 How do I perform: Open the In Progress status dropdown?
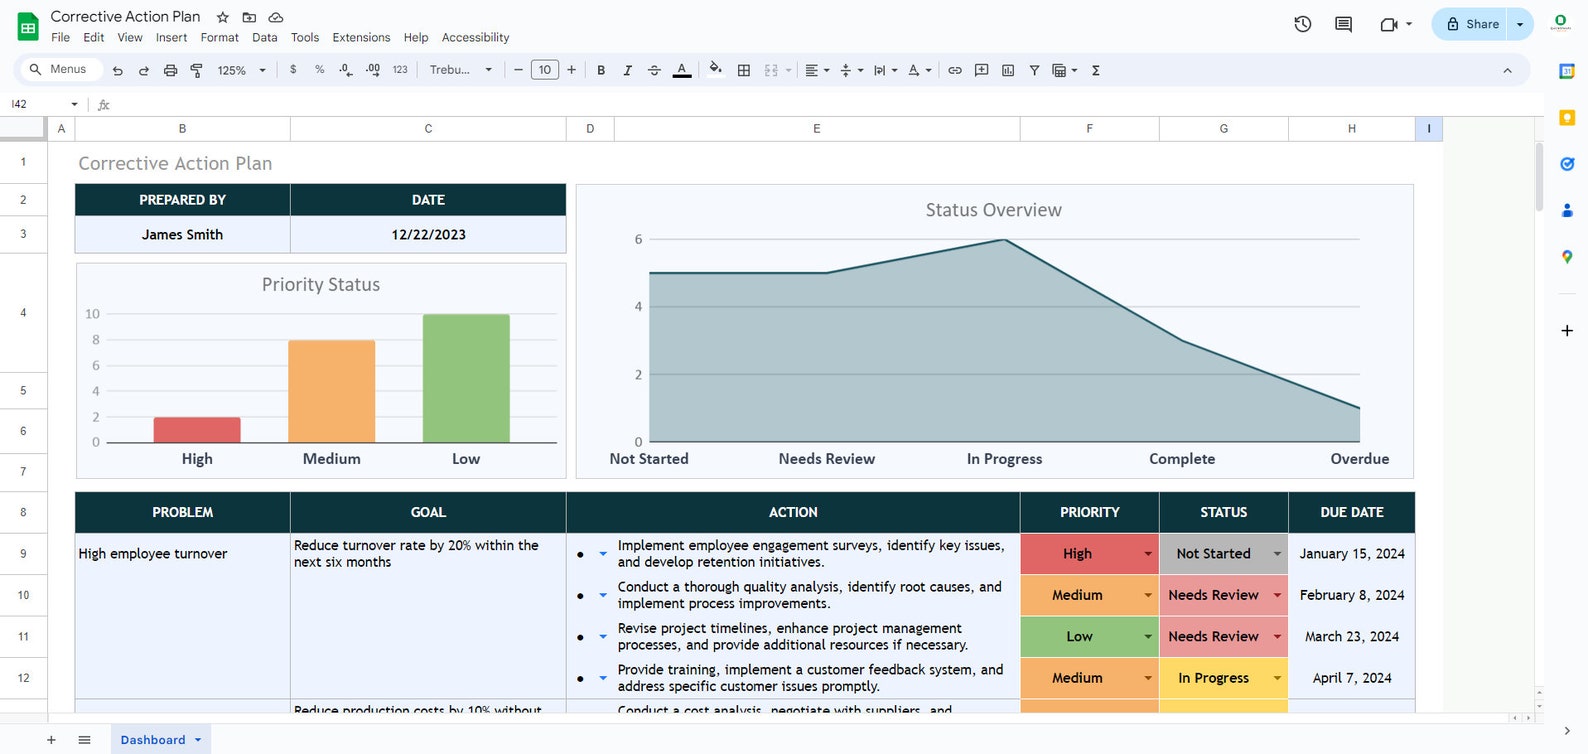[1277, 678]
